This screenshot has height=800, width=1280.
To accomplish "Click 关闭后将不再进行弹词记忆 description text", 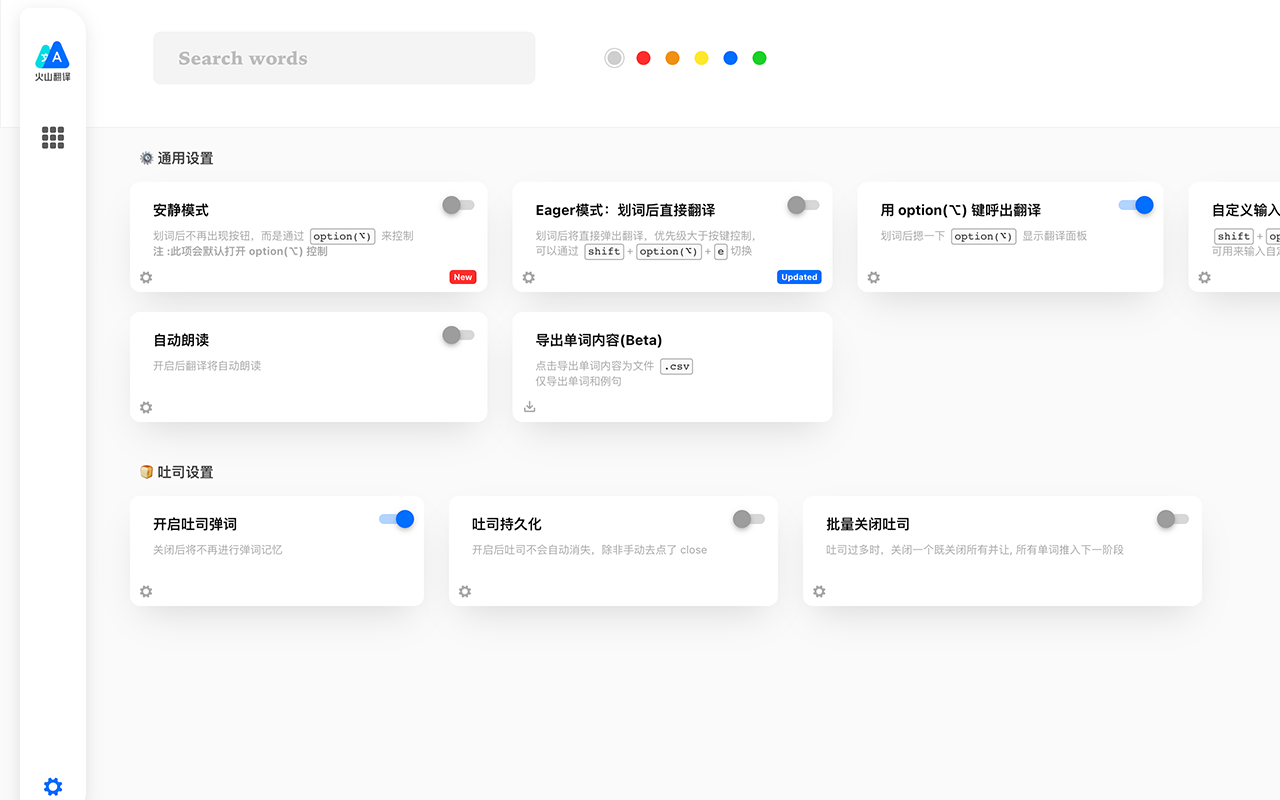I will point(218,550).
